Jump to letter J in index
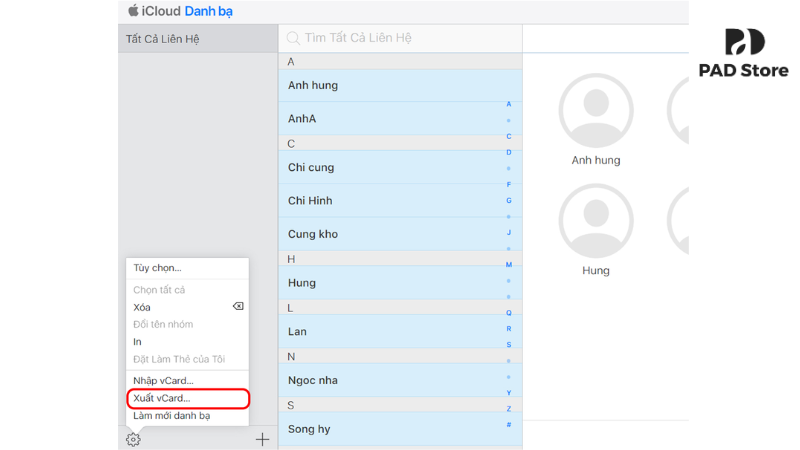Viewport: 800px width, 450px height. (x=509, y=232)
